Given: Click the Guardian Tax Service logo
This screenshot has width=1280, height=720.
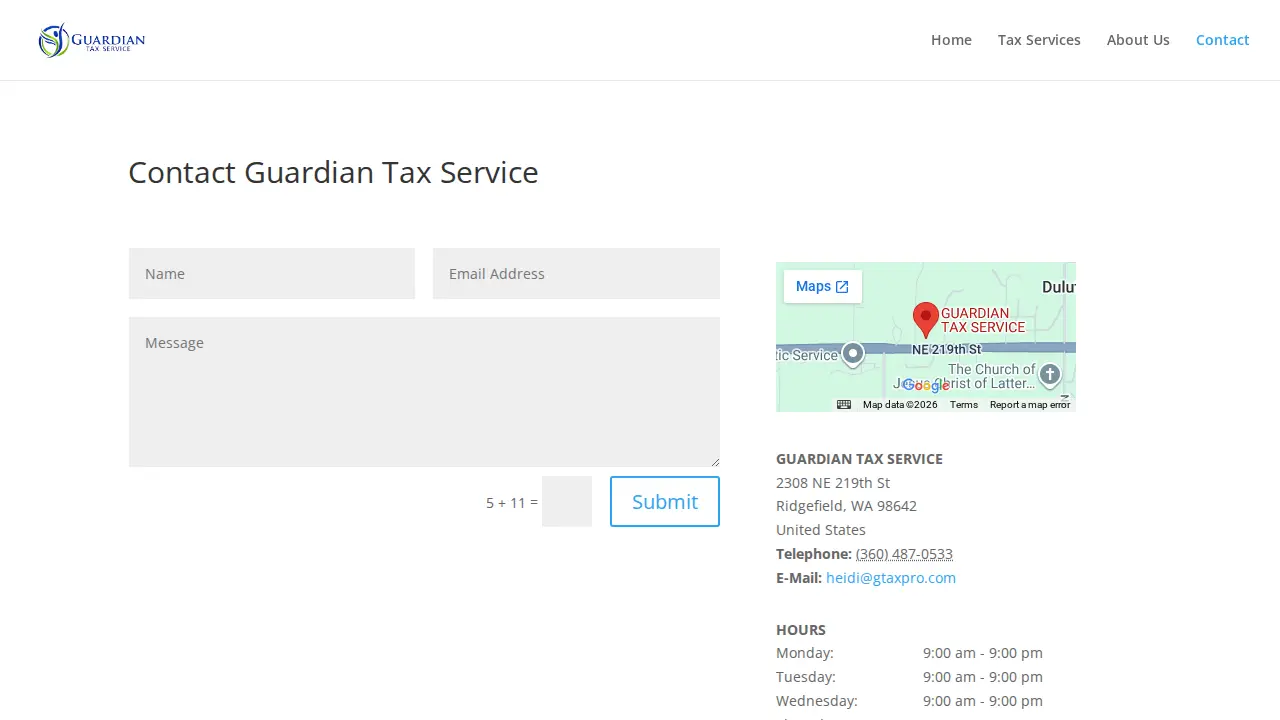Looking at the screenshot, I should pos(92,40).
